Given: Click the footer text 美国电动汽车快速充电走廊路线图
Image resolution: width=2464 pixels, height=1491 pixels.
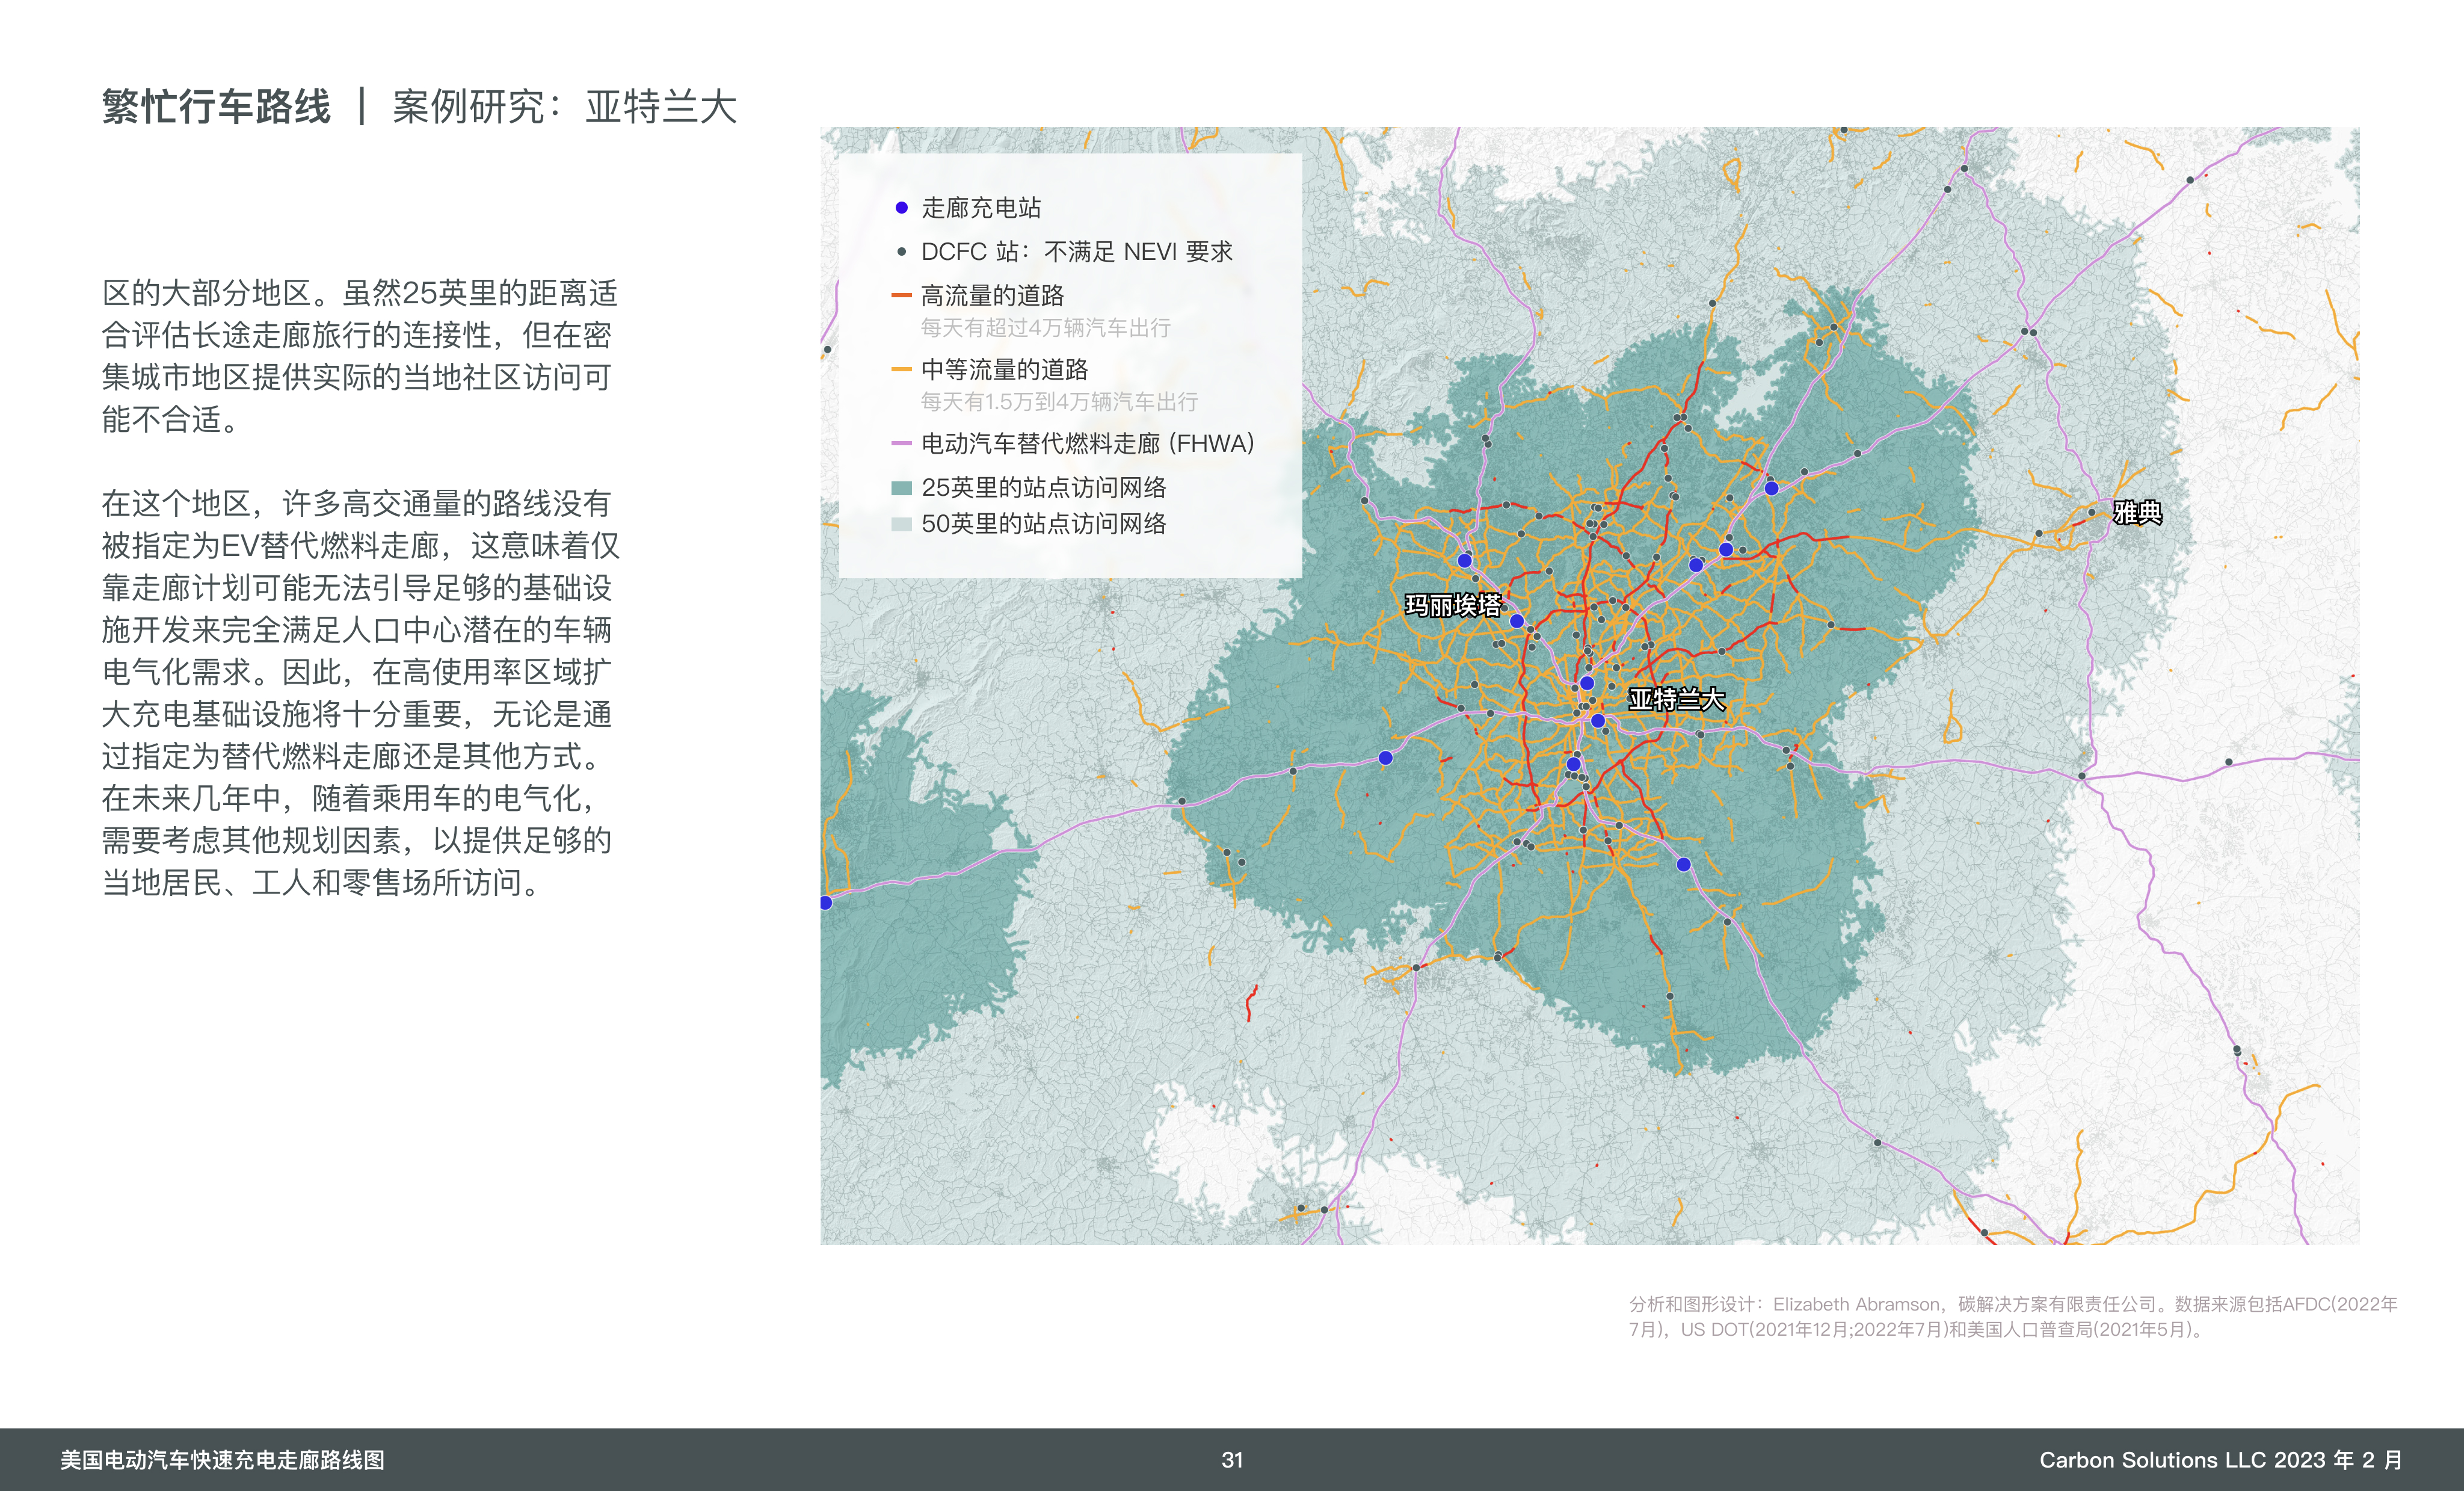Looking at the screenshot, I should point(222,1460).
